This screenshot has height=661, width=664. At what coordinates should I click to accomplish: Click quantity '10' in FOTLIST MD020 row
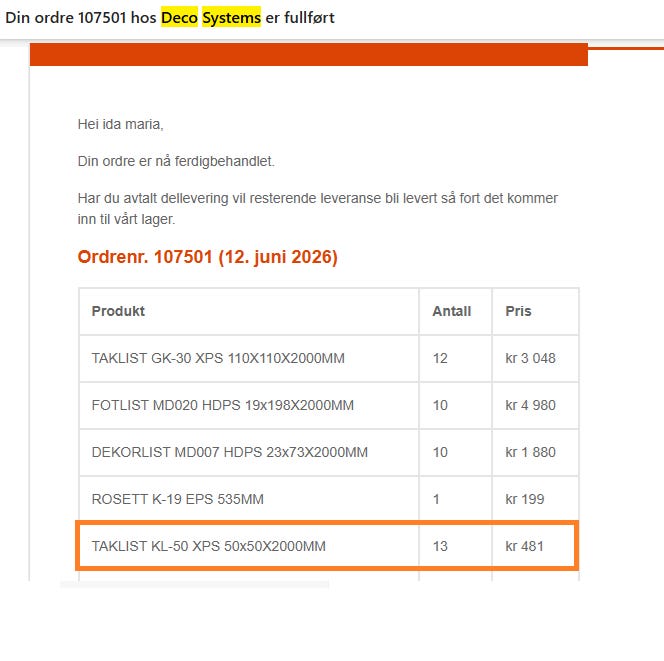[440, 405]
